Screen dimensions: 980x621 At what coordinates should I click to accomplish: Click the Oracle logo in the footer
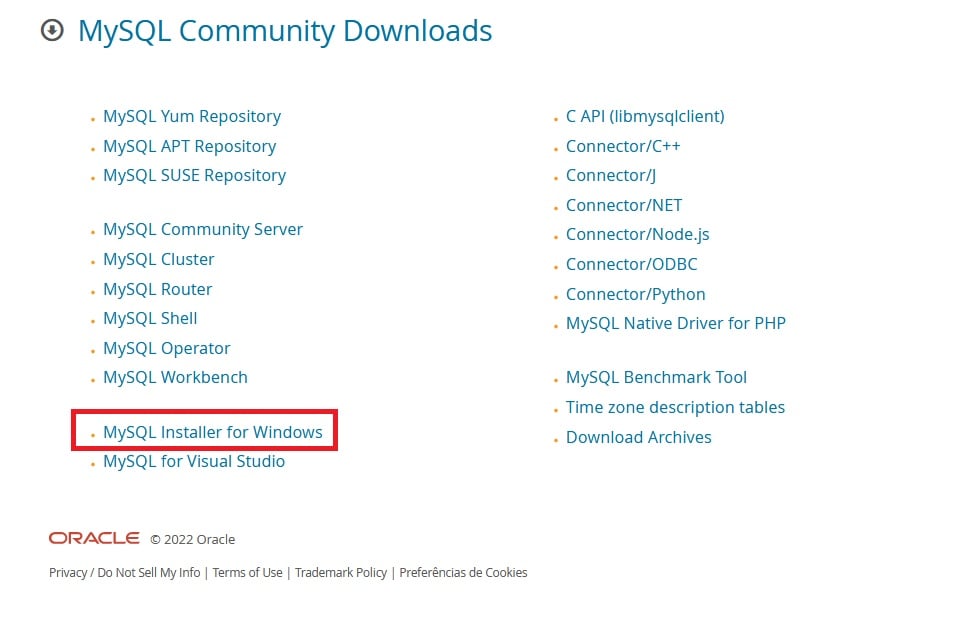click(94, 539)
